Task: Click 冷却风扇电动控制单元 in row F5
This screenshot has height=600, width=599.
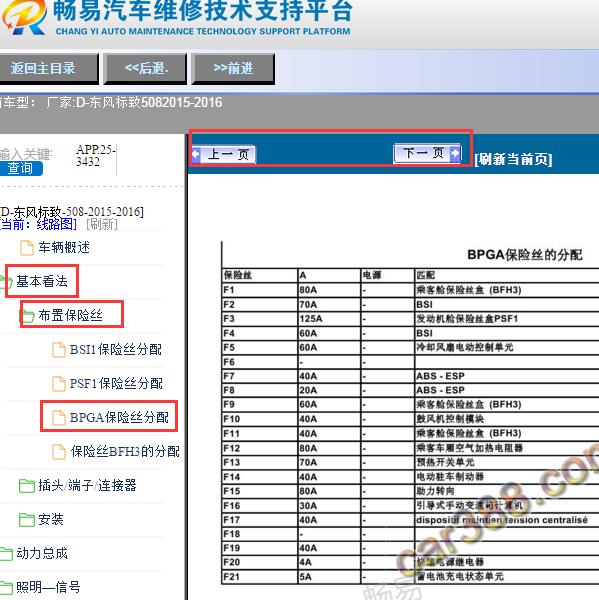Action: (465, 347)
